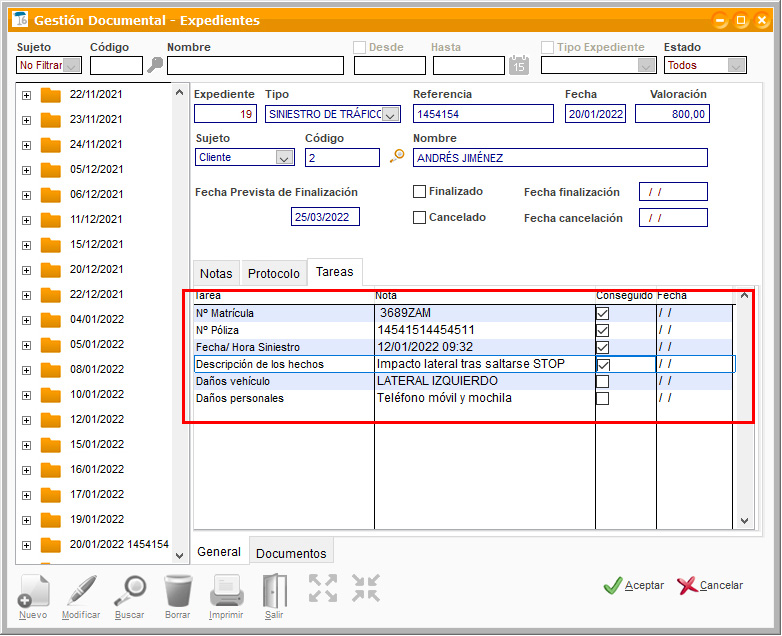Click the Nuevo document icon
This screenshot has width=782, height=636.
33,591
